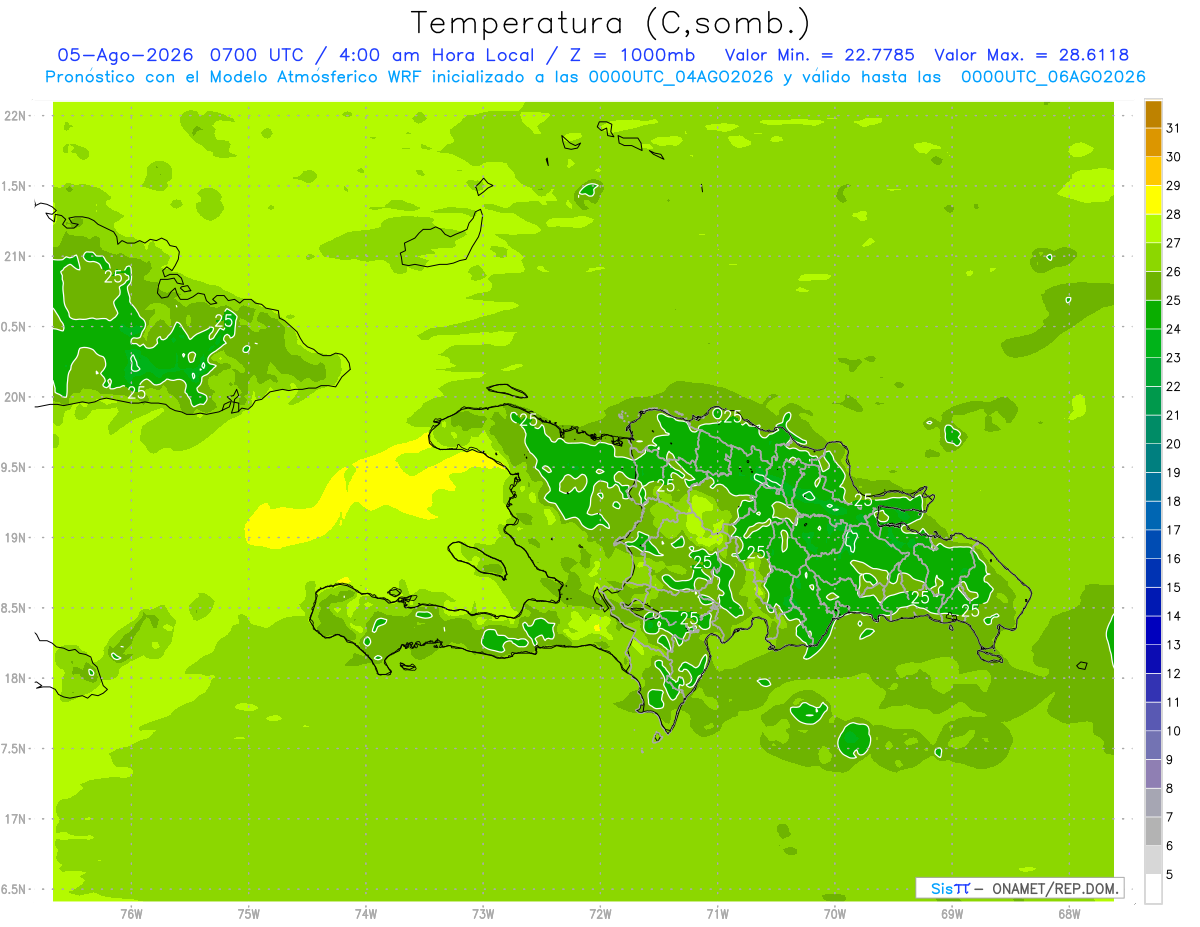
Task: Click the "22N" latitude label
Action: 14,116
